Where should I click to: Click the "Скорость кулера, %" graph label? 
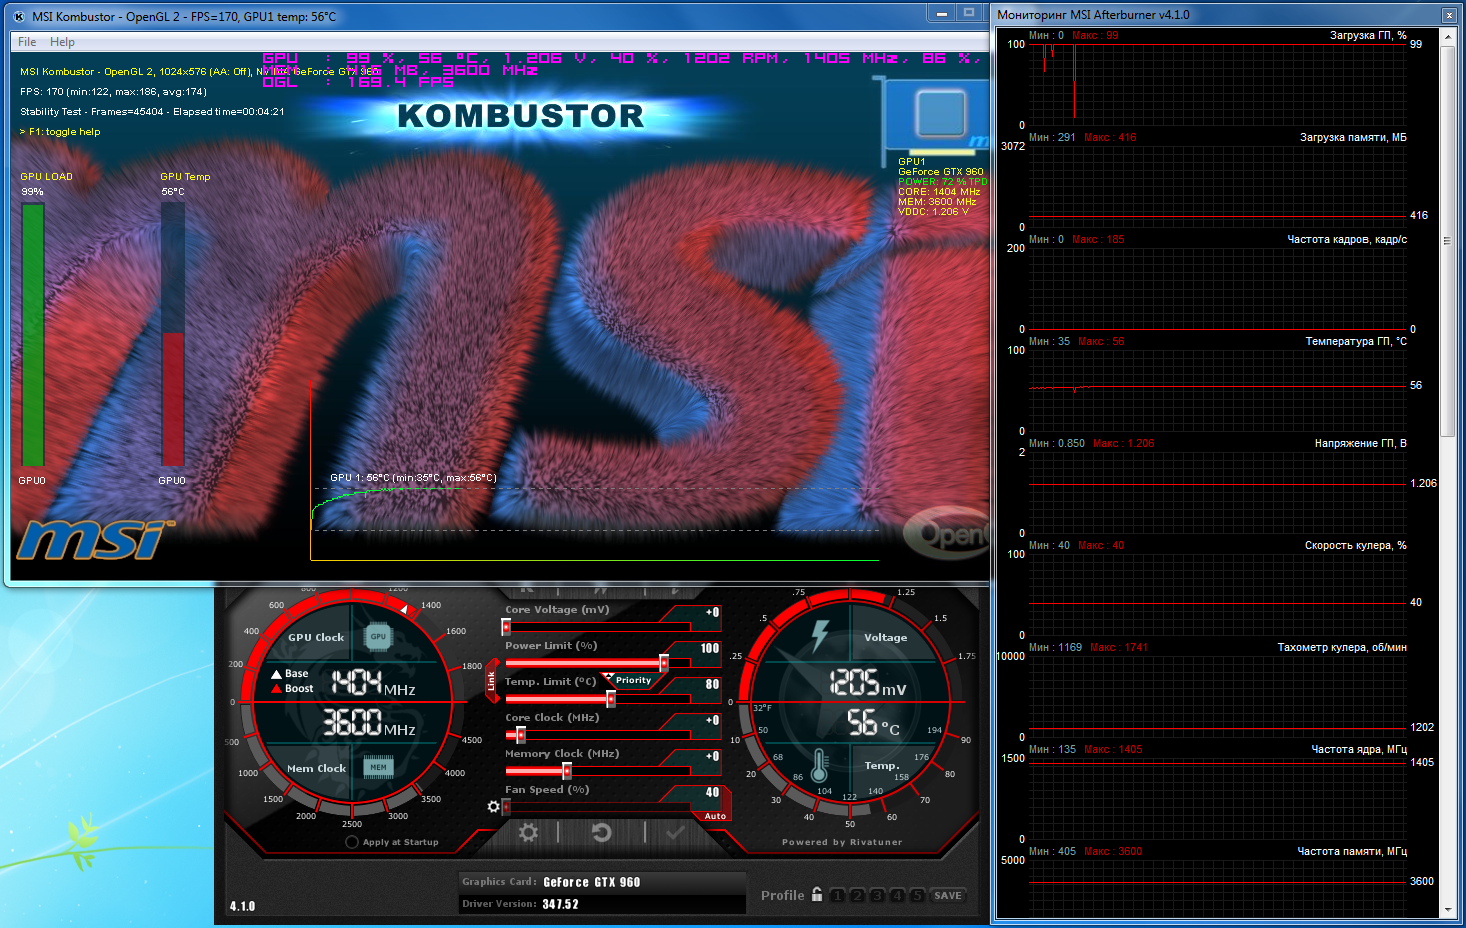1356,545
